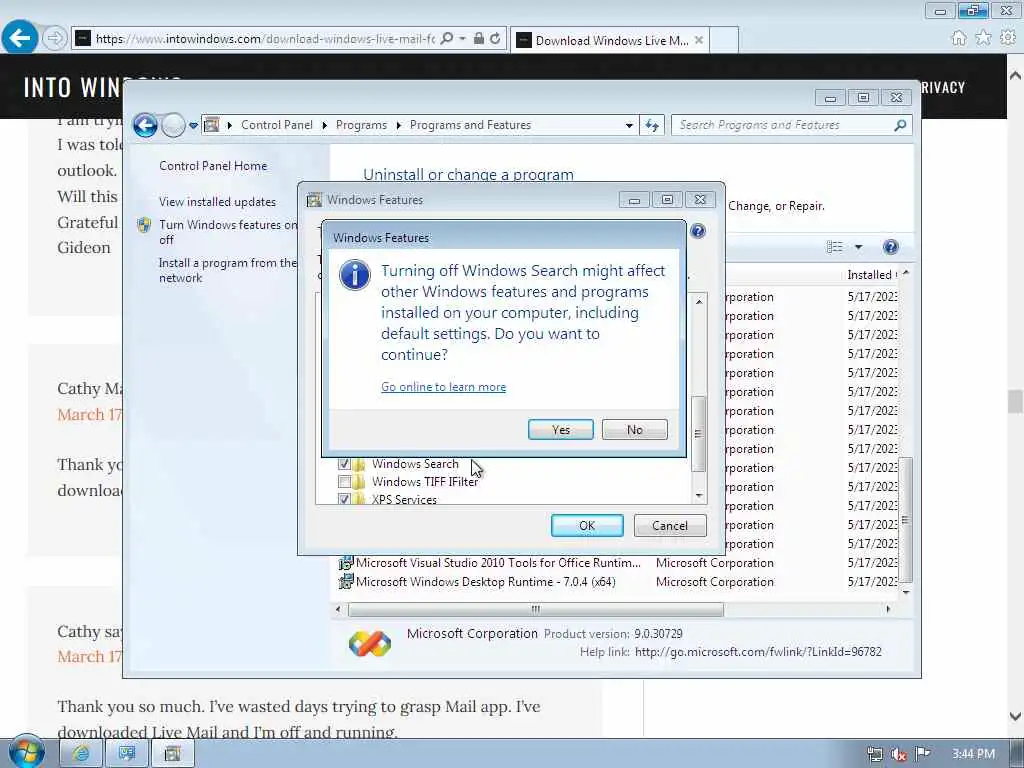This screenshot has width=1024, height=768.
Task: Refresh the Programs and Features address bar
Action: (x=652, y=125)
